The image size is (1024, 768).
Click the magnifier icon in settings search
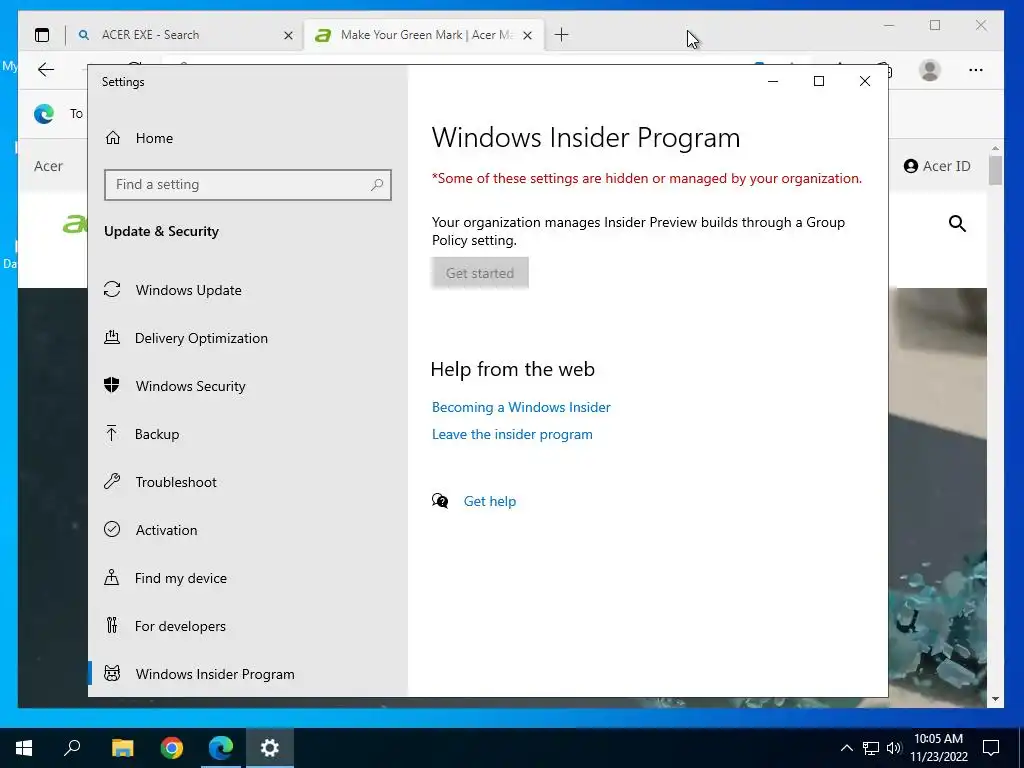coord(377,185)
